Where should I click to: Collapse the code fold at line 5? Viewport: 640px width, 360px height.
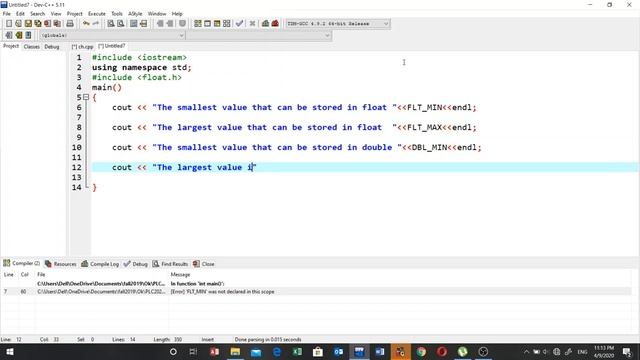coord(86,97)
